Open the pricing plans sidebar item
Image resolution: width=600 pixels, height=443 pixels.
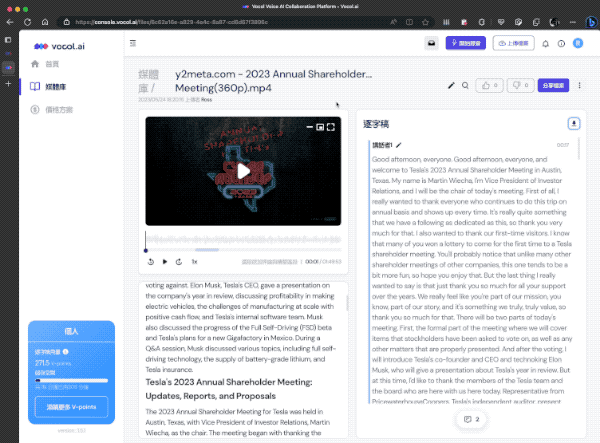tap(51, 110)
